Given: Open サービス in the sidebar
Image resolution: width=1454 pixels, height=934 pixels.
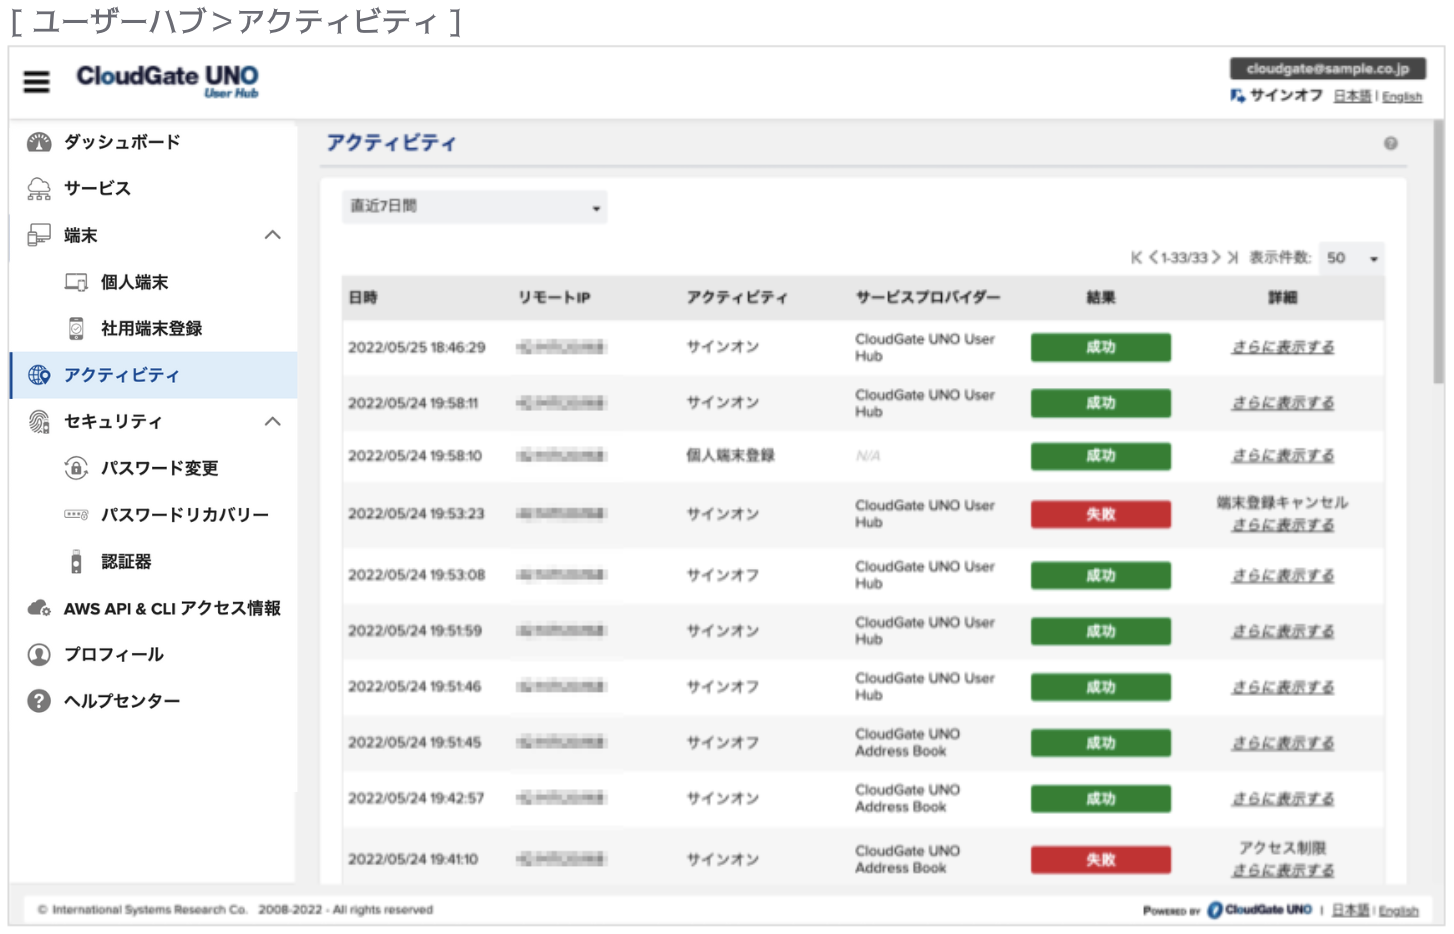Looking at the screenshot, I should (97, 188).
